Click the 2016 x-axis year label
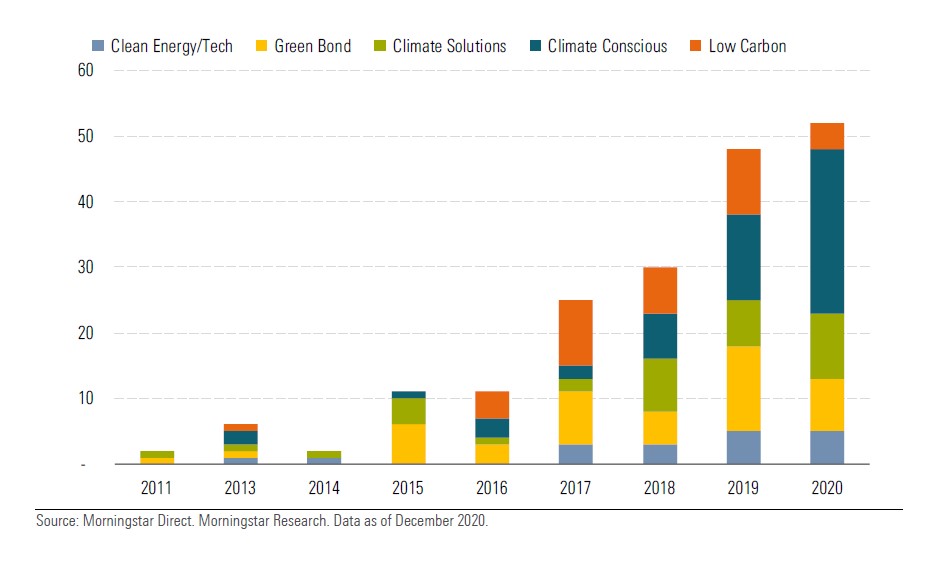Image resolution: width=952 pixels, height=574 pixels. [492, 488]
